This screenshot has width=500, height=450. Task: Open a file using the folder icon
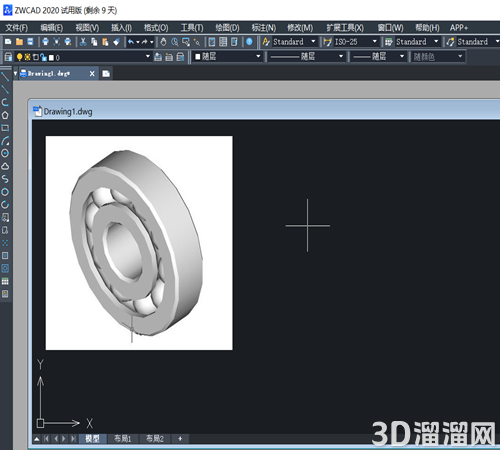pyautogui.click(x=19, y=42)
